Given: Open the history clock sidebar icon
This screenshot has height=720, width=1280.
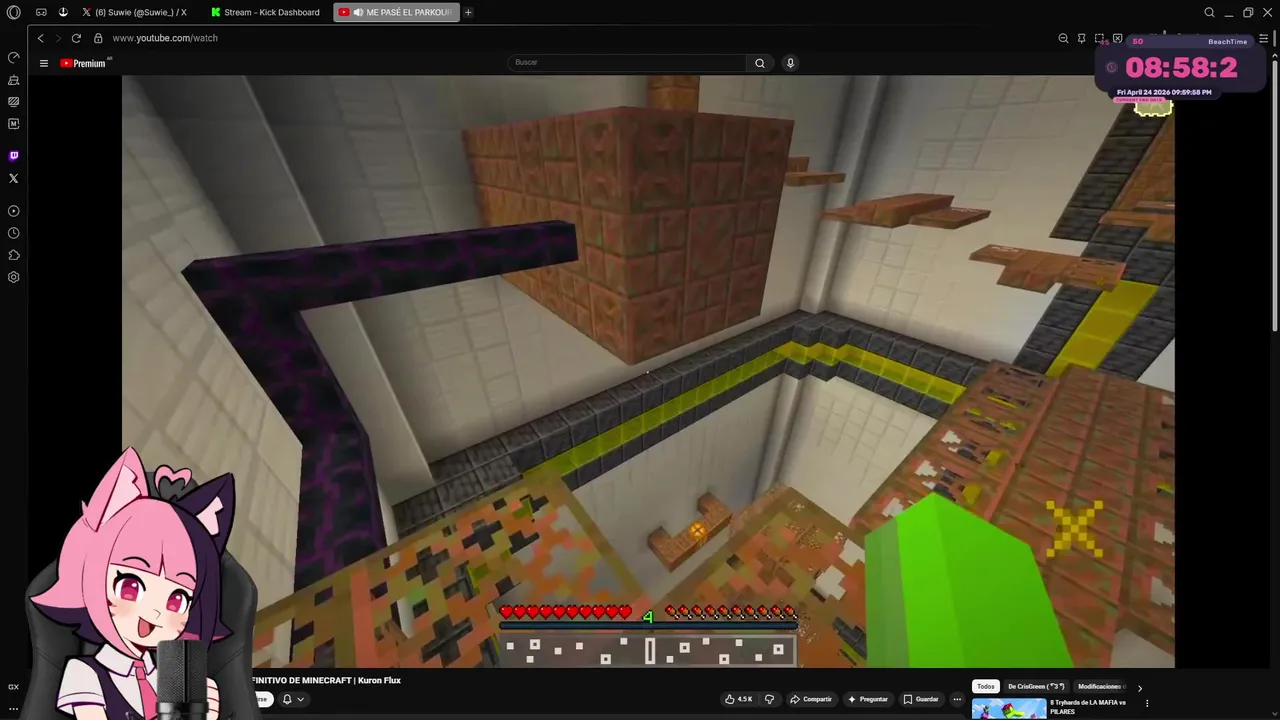Looking at the screenshot, I should (13, 233).
